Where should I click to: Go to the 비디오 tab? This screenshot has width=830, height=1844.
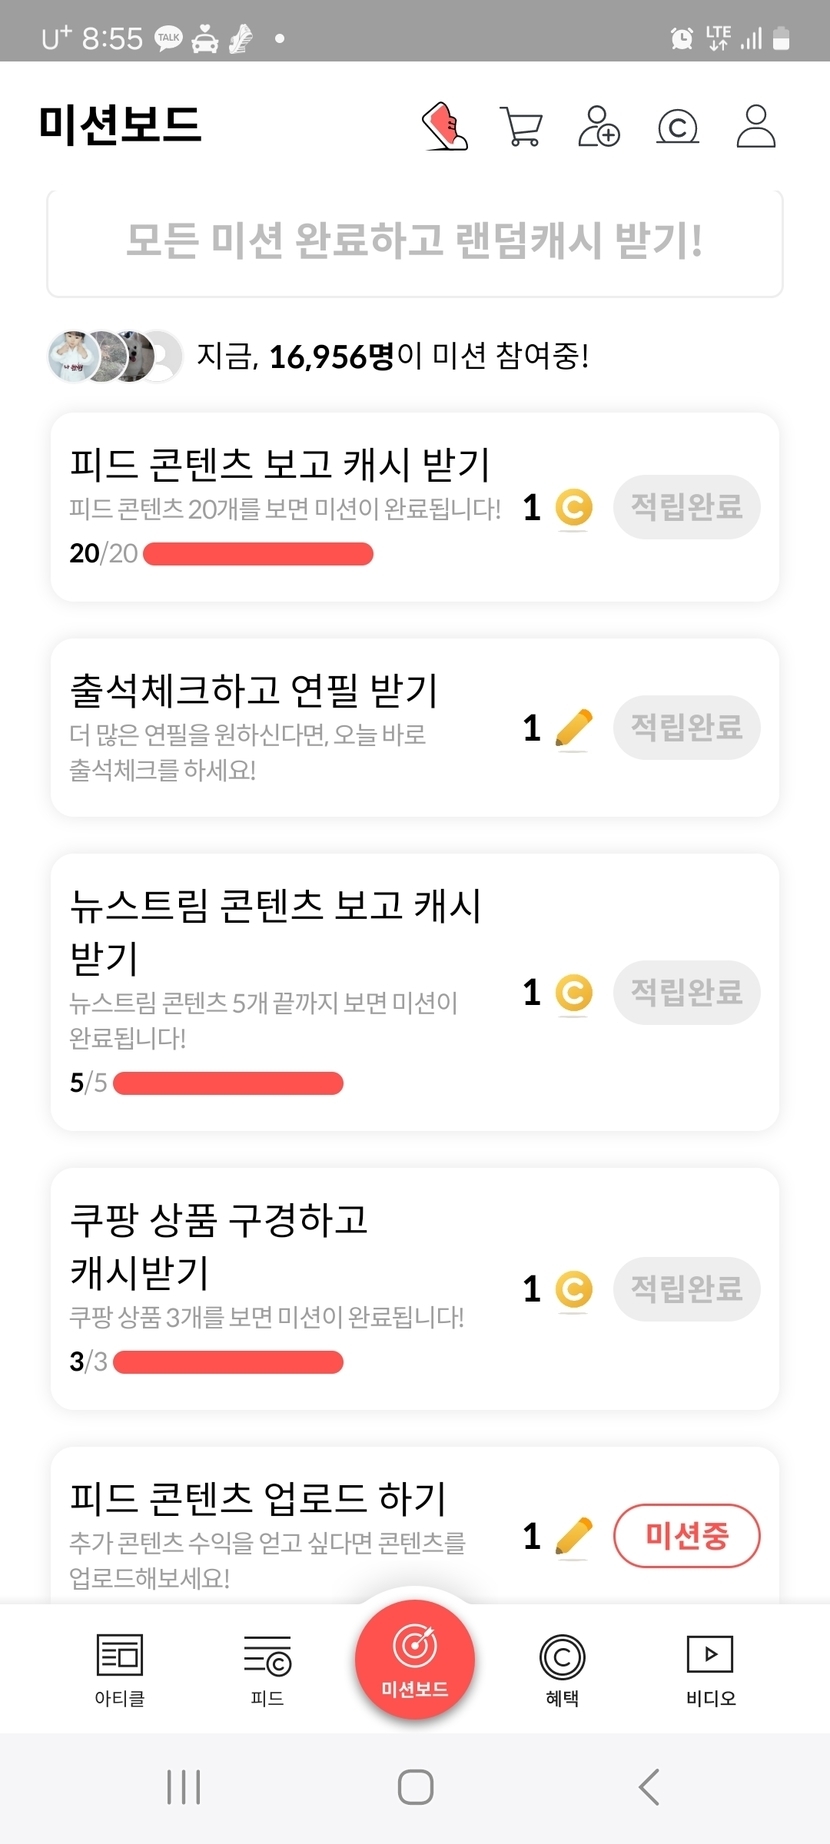(x=710, y=1670)
